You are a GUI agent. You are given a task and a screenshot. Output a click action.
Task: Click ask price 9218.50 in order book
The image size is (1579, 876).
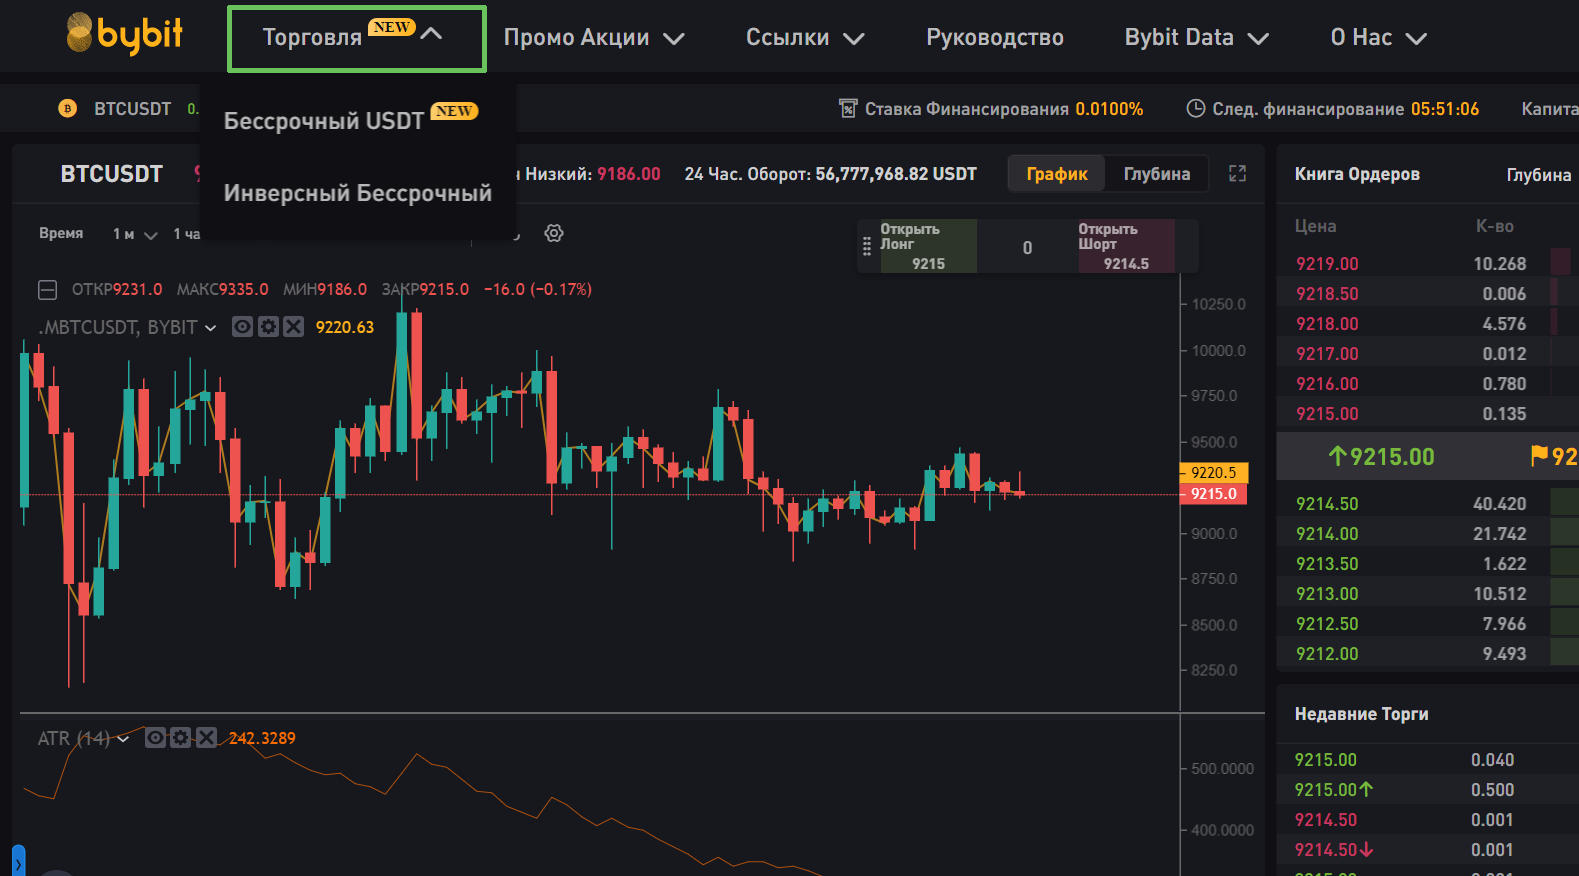(x=1327, y=294)
